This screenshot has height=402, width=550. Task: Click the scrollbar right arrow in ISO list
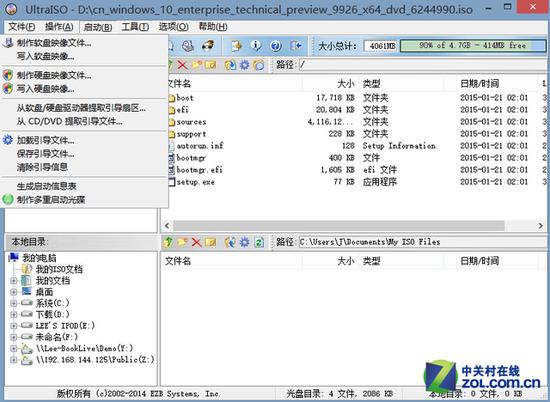541,226
